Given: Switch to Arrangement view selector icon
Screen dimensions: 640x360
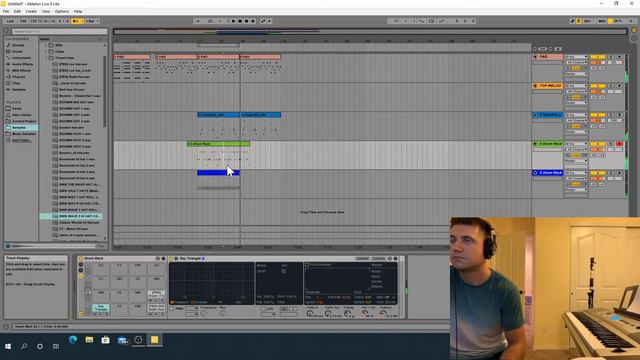Looking at the screenshot, I should [634, 30].
